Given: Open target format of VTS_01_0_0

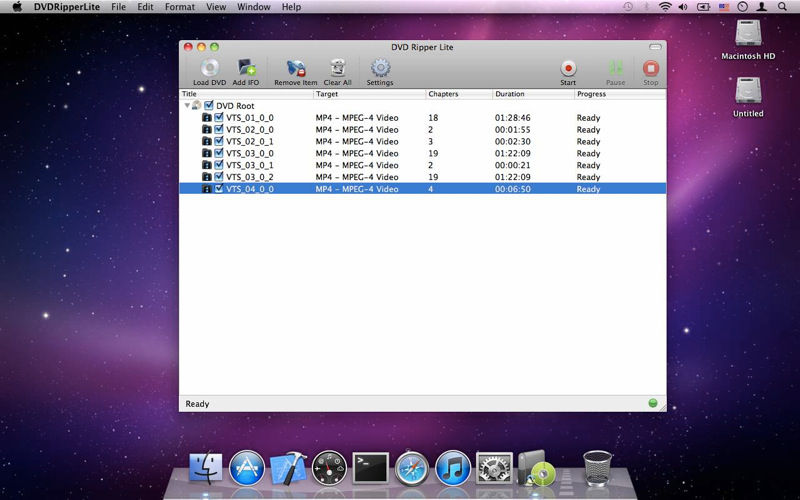Looking at the screenshot, I should 357,117.
